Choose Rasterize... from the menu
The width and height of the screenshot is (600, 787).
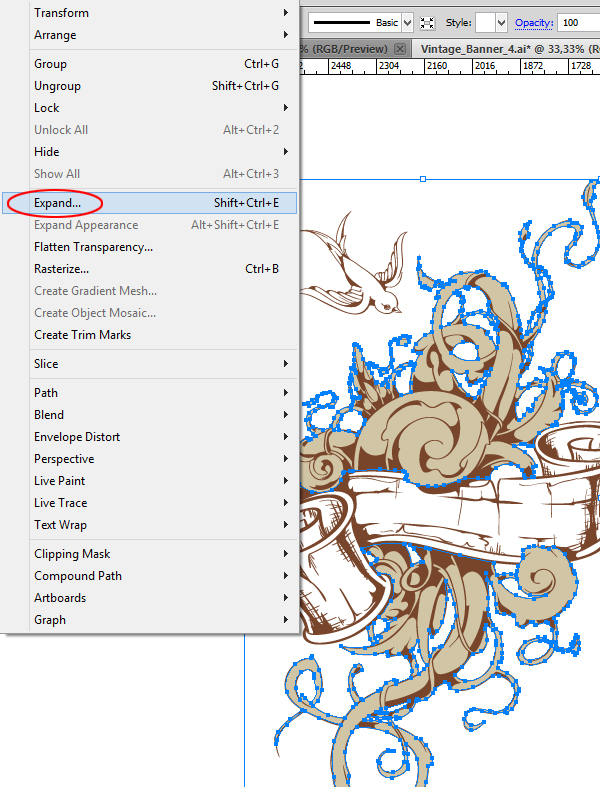tap(149, 269)
